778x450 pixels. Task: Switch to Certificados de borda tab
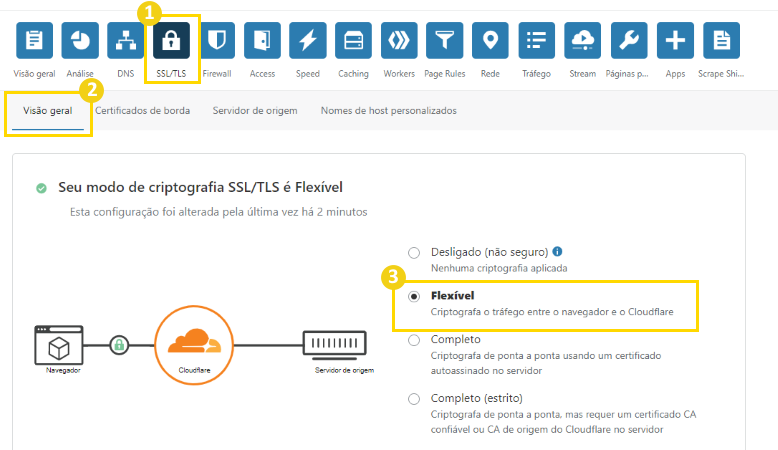click(x=142, y=111)
